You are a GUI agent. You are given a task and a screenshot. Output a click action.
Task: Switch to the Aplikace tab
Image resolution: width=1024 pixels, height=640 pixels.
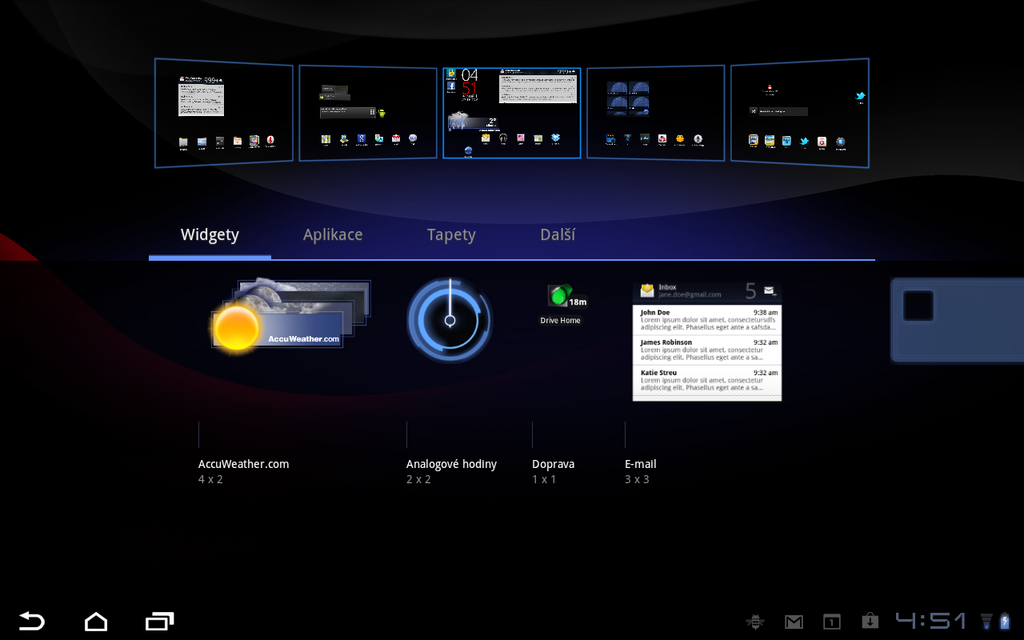pos(333,235)
